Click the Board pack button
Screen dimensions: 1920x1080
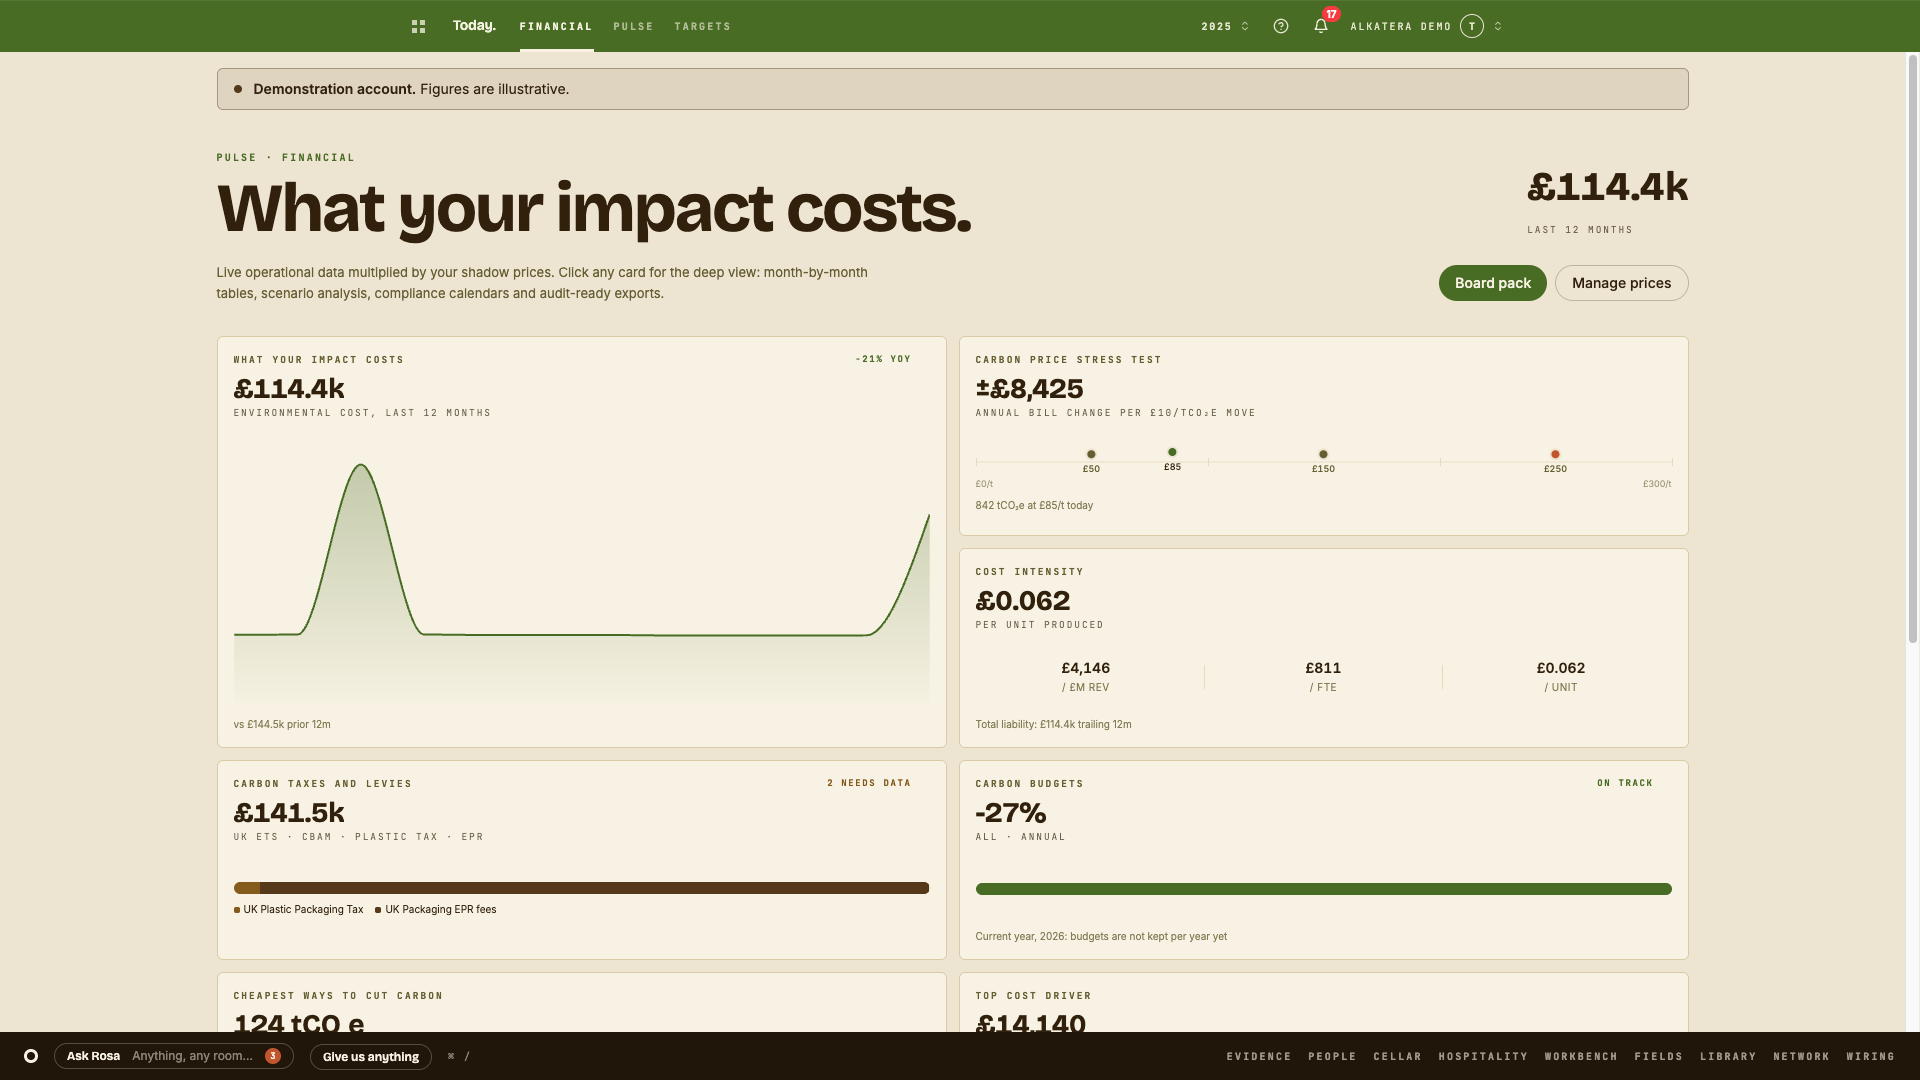pos(1492,283)
